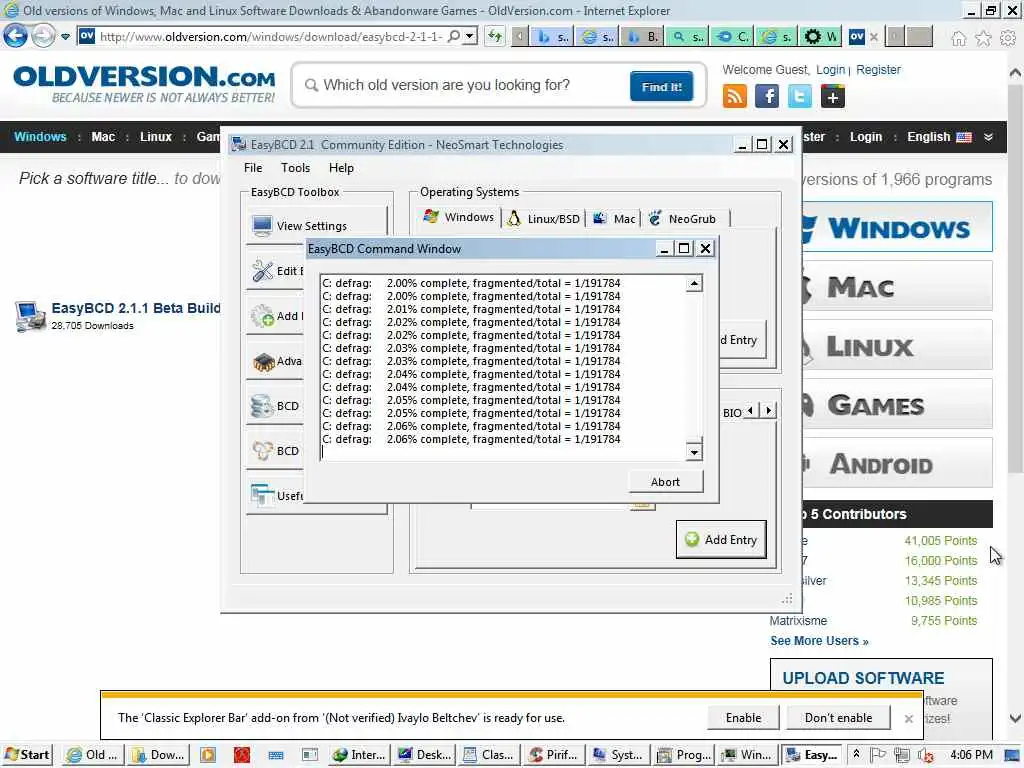Viewport: 1024px width, 768px height.
Task: Click the Useful Utilities icon
Action: pyautogui.click(x=263, y=495)
